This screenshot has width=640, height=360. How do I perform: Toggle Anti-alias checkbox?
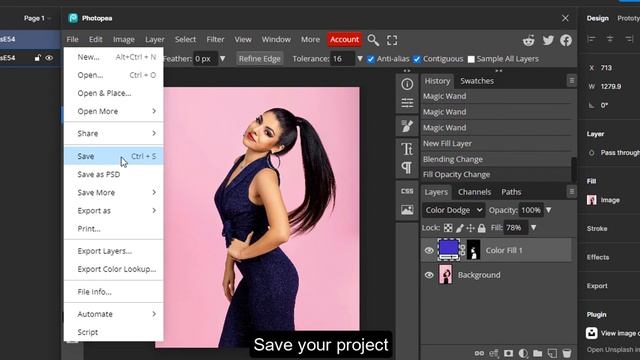371,59
